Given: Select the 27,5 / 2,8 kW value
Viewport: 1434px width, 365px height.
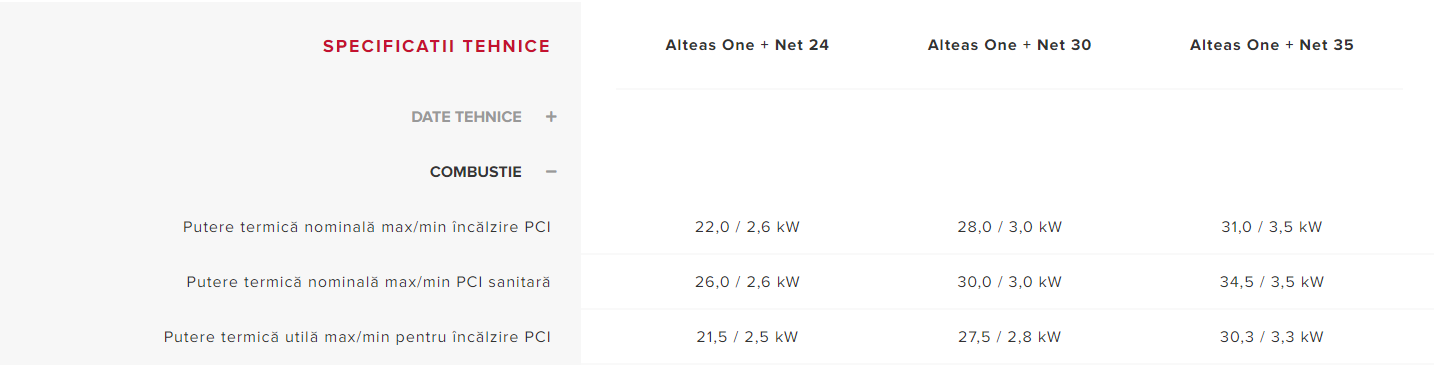Looking at the screenshot, I should pos(1010,337).
